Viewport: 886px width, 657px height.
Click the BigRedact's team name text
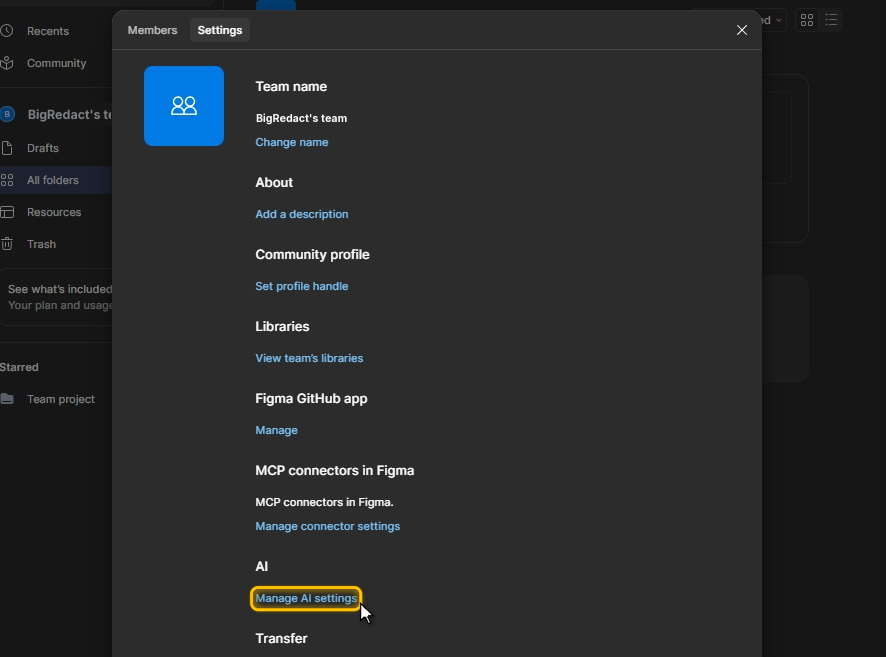coord(301,118)
